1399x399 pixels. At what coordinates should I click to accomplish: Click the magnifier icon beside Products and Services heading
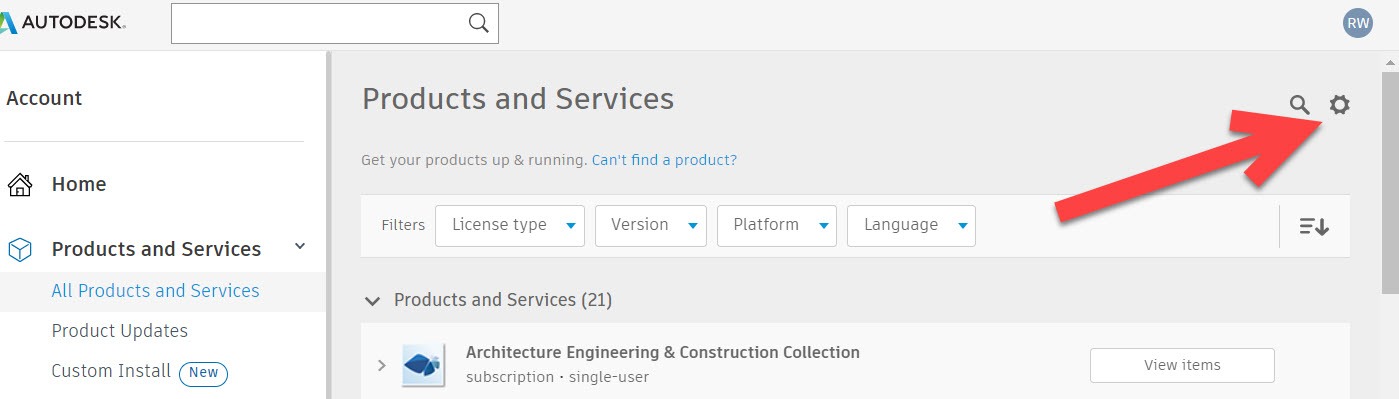pos(1299,104)
